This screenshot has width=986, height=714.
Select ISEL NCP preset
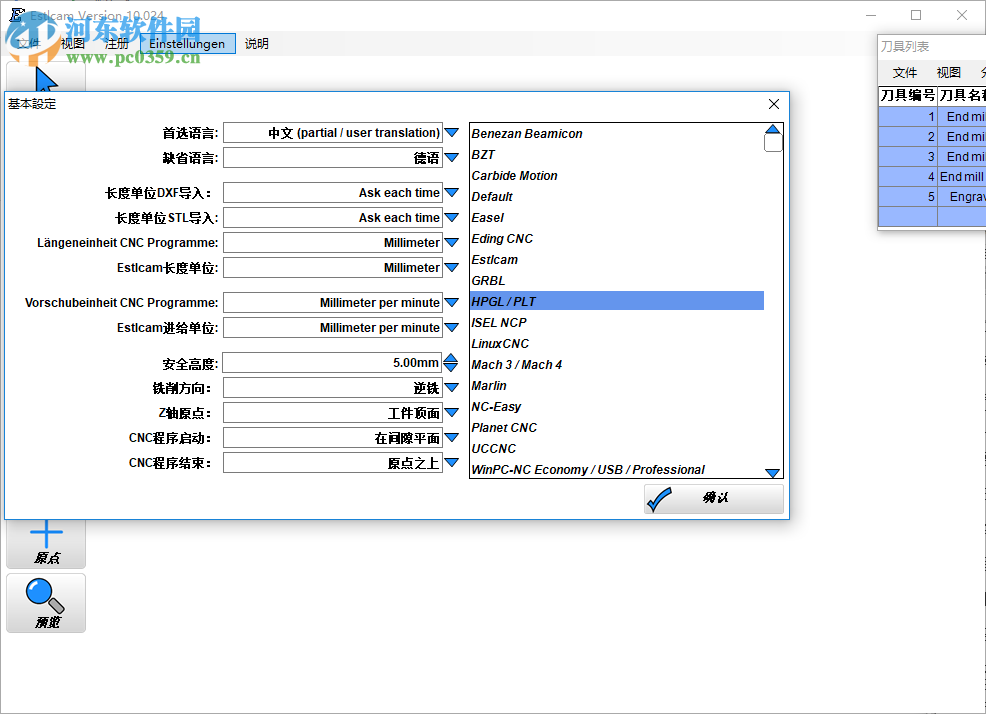(x=617, y=322)
